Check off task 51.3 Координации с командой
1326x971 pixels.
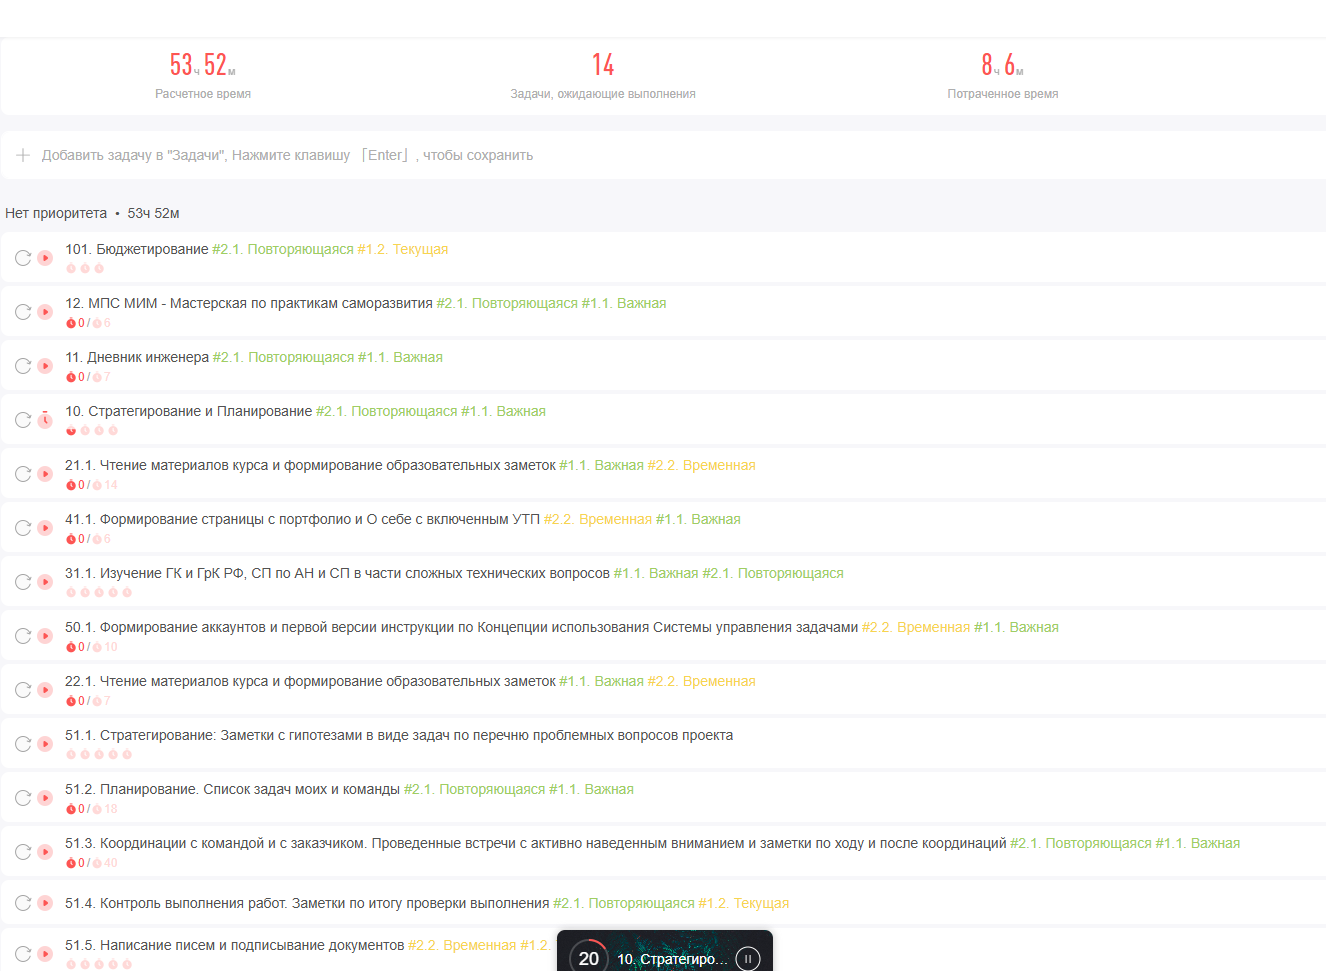tap(23, 852)
